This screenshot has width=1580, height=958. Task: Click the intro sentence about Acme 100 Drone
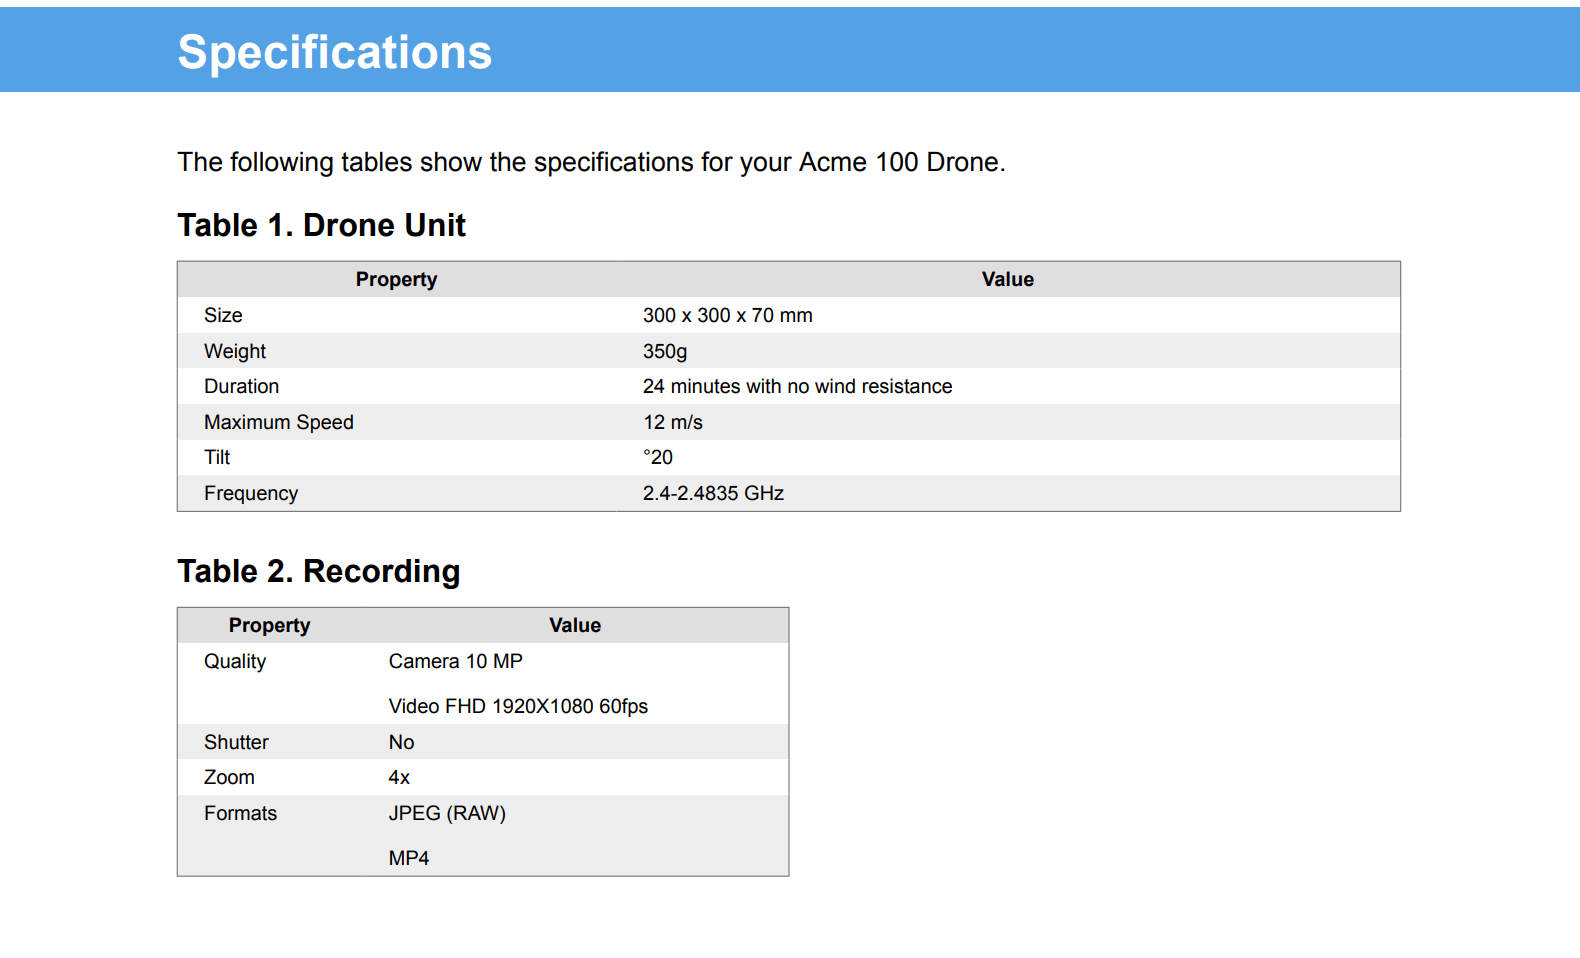pyautogui.click(x=591, y=162)
